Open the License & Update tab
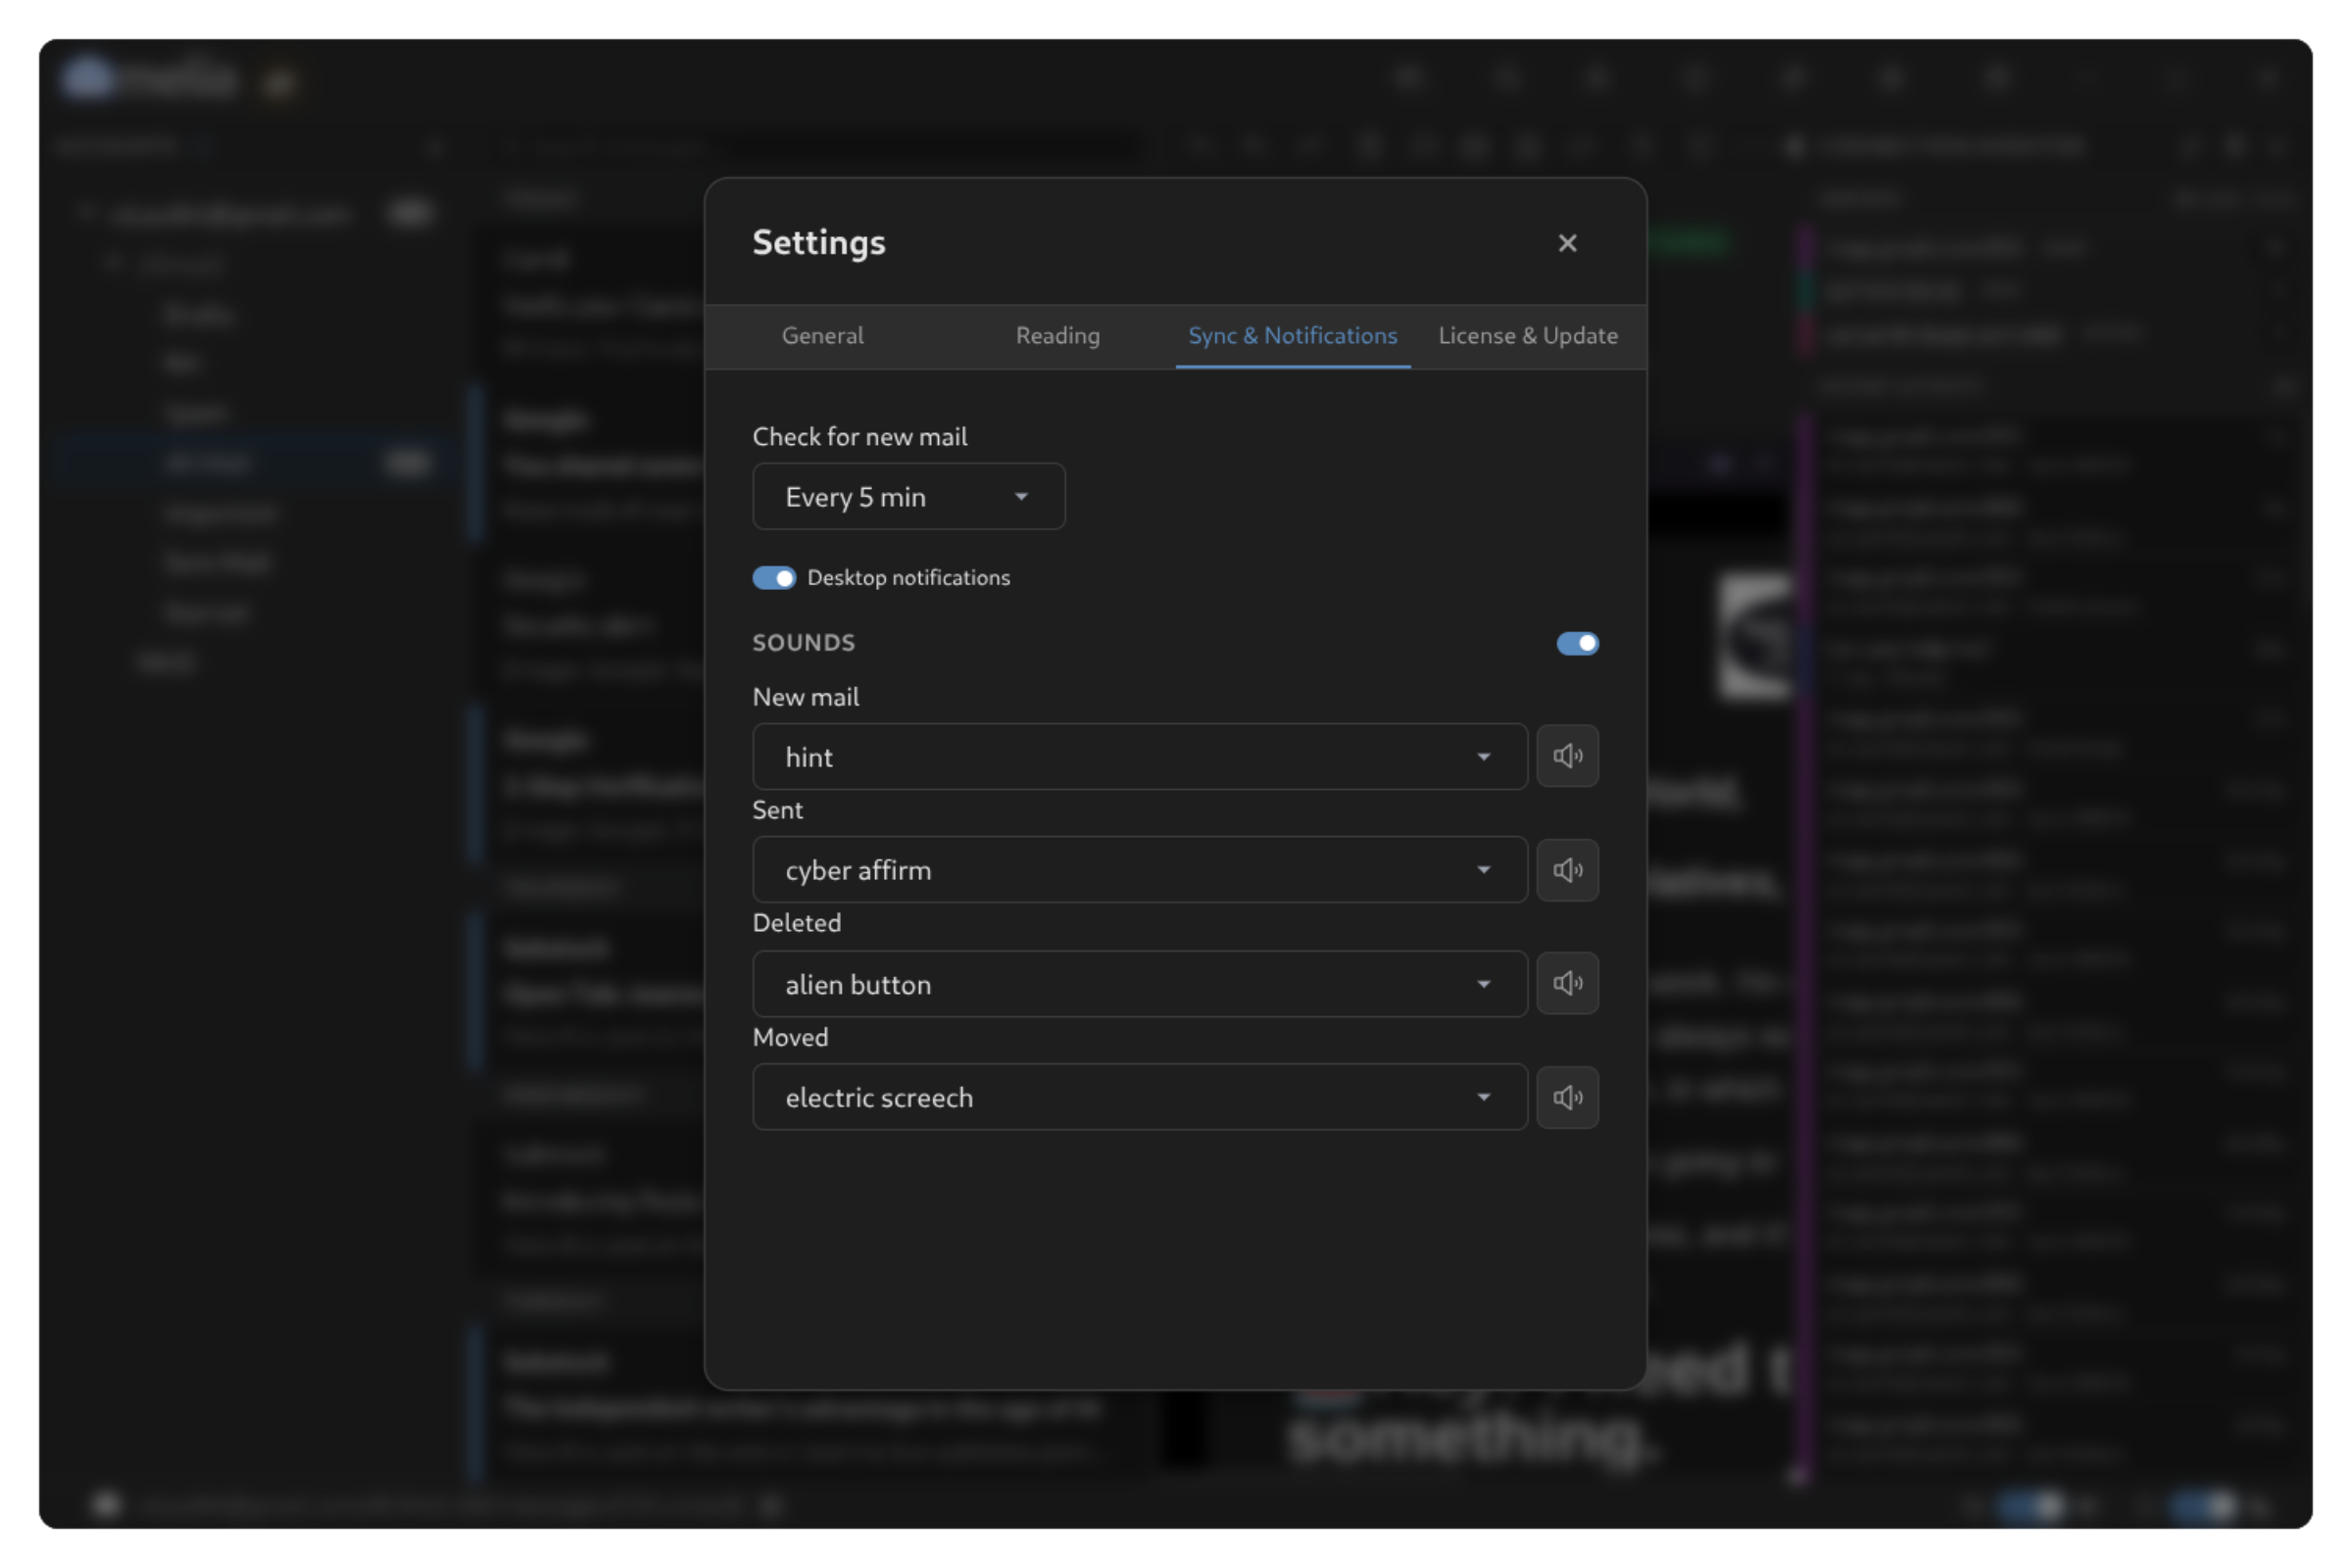This screenshot has height=1568, width=2352. 1528,336
